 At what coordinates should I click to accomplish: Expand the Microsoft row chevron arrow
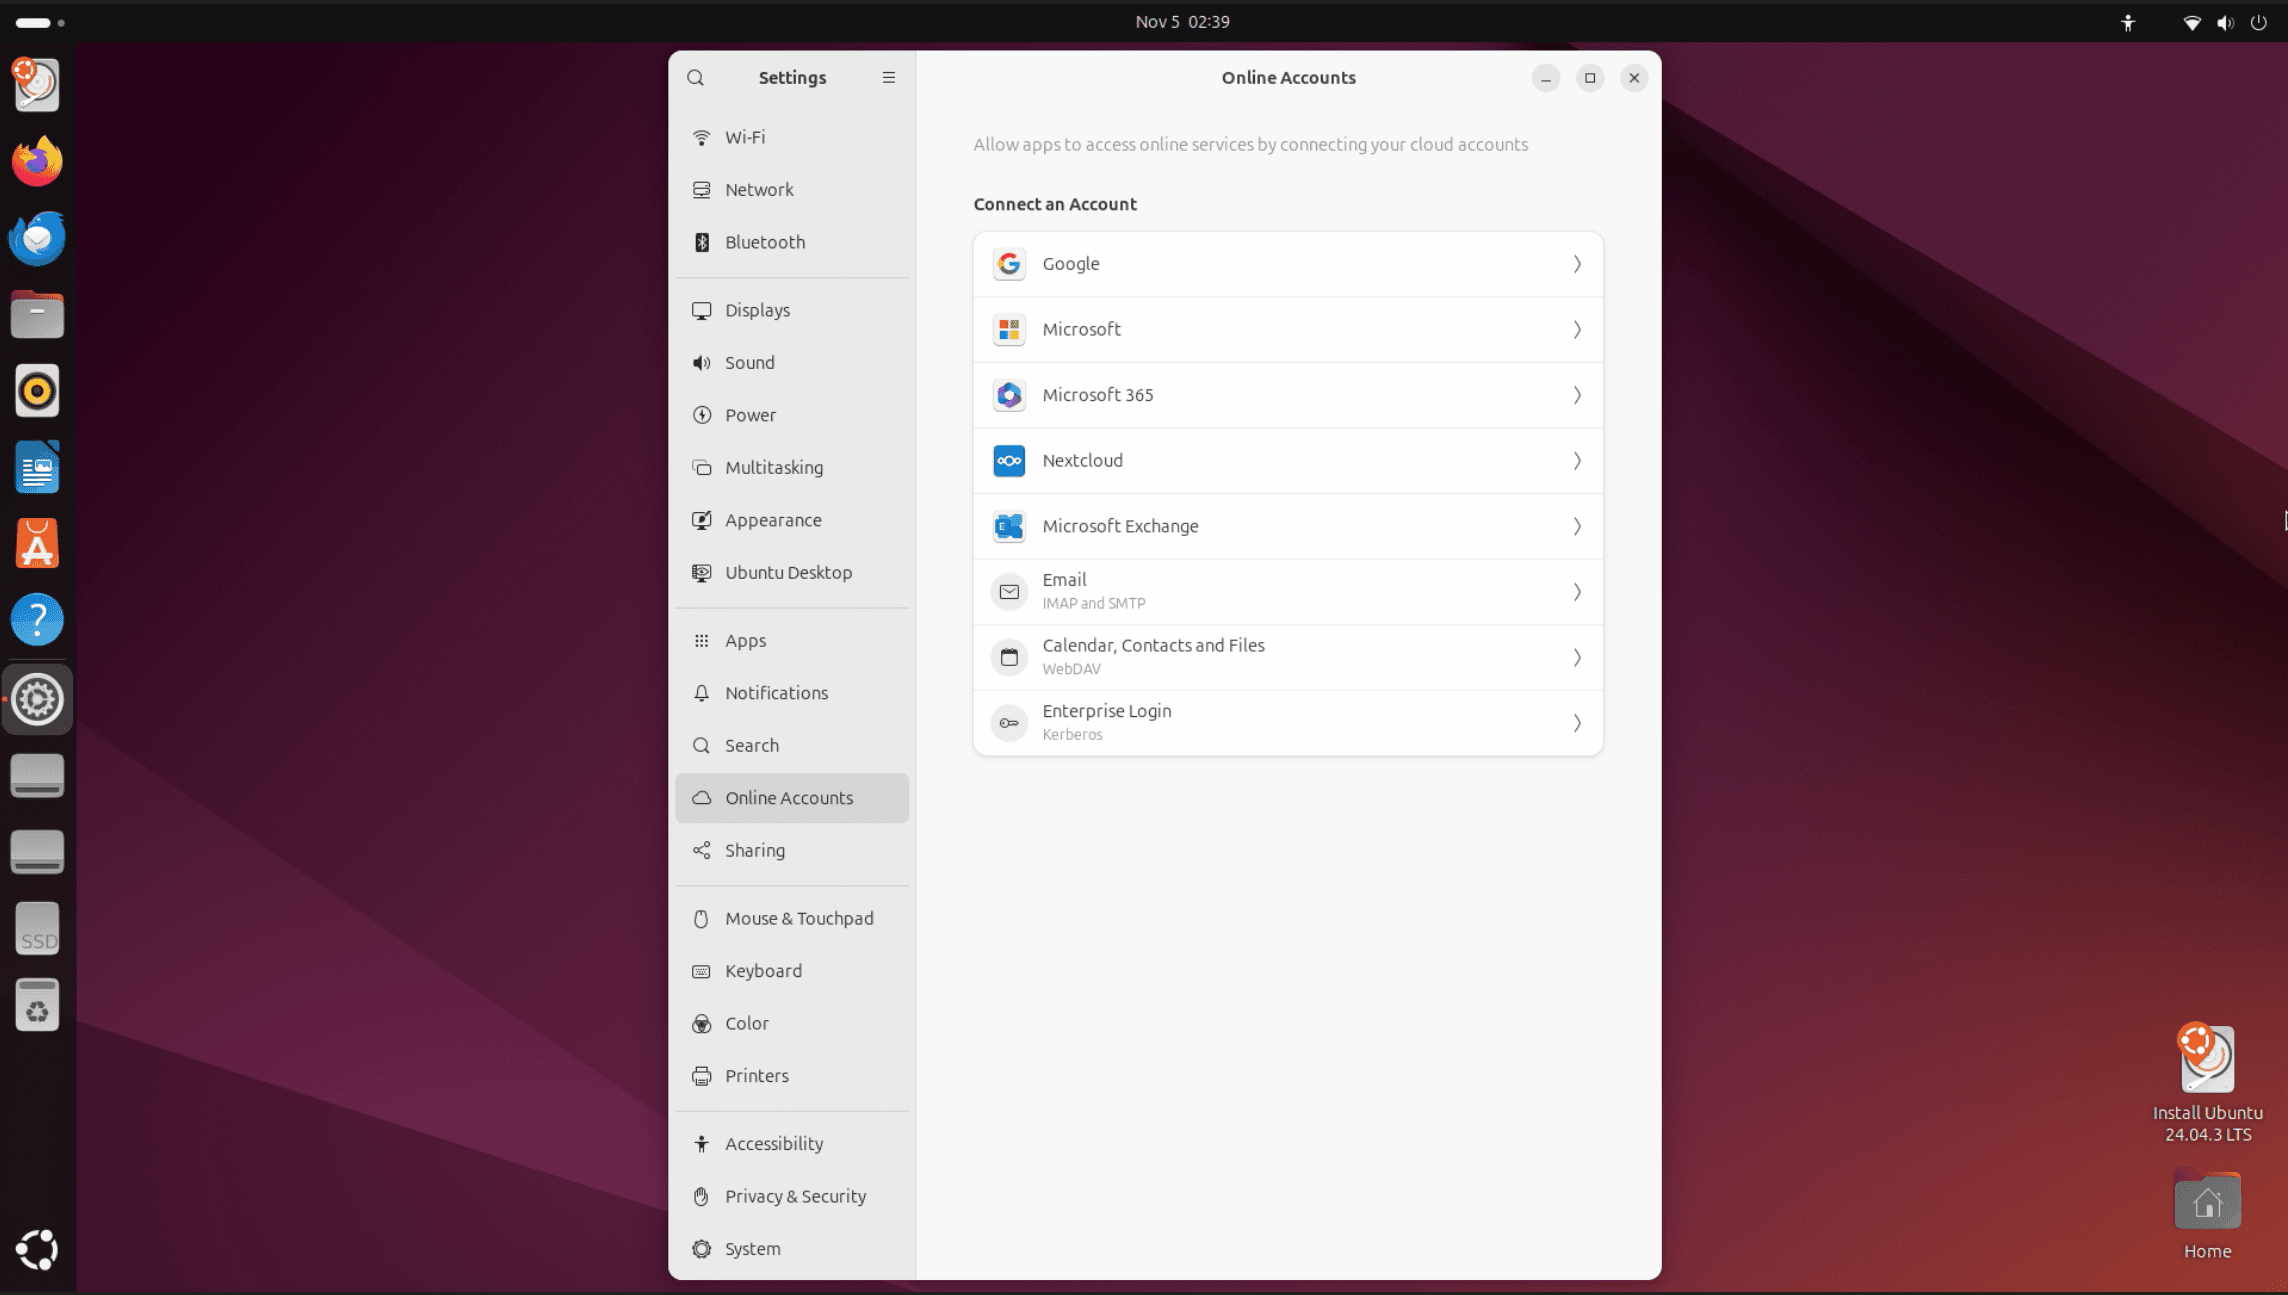tap(1576, 330)
